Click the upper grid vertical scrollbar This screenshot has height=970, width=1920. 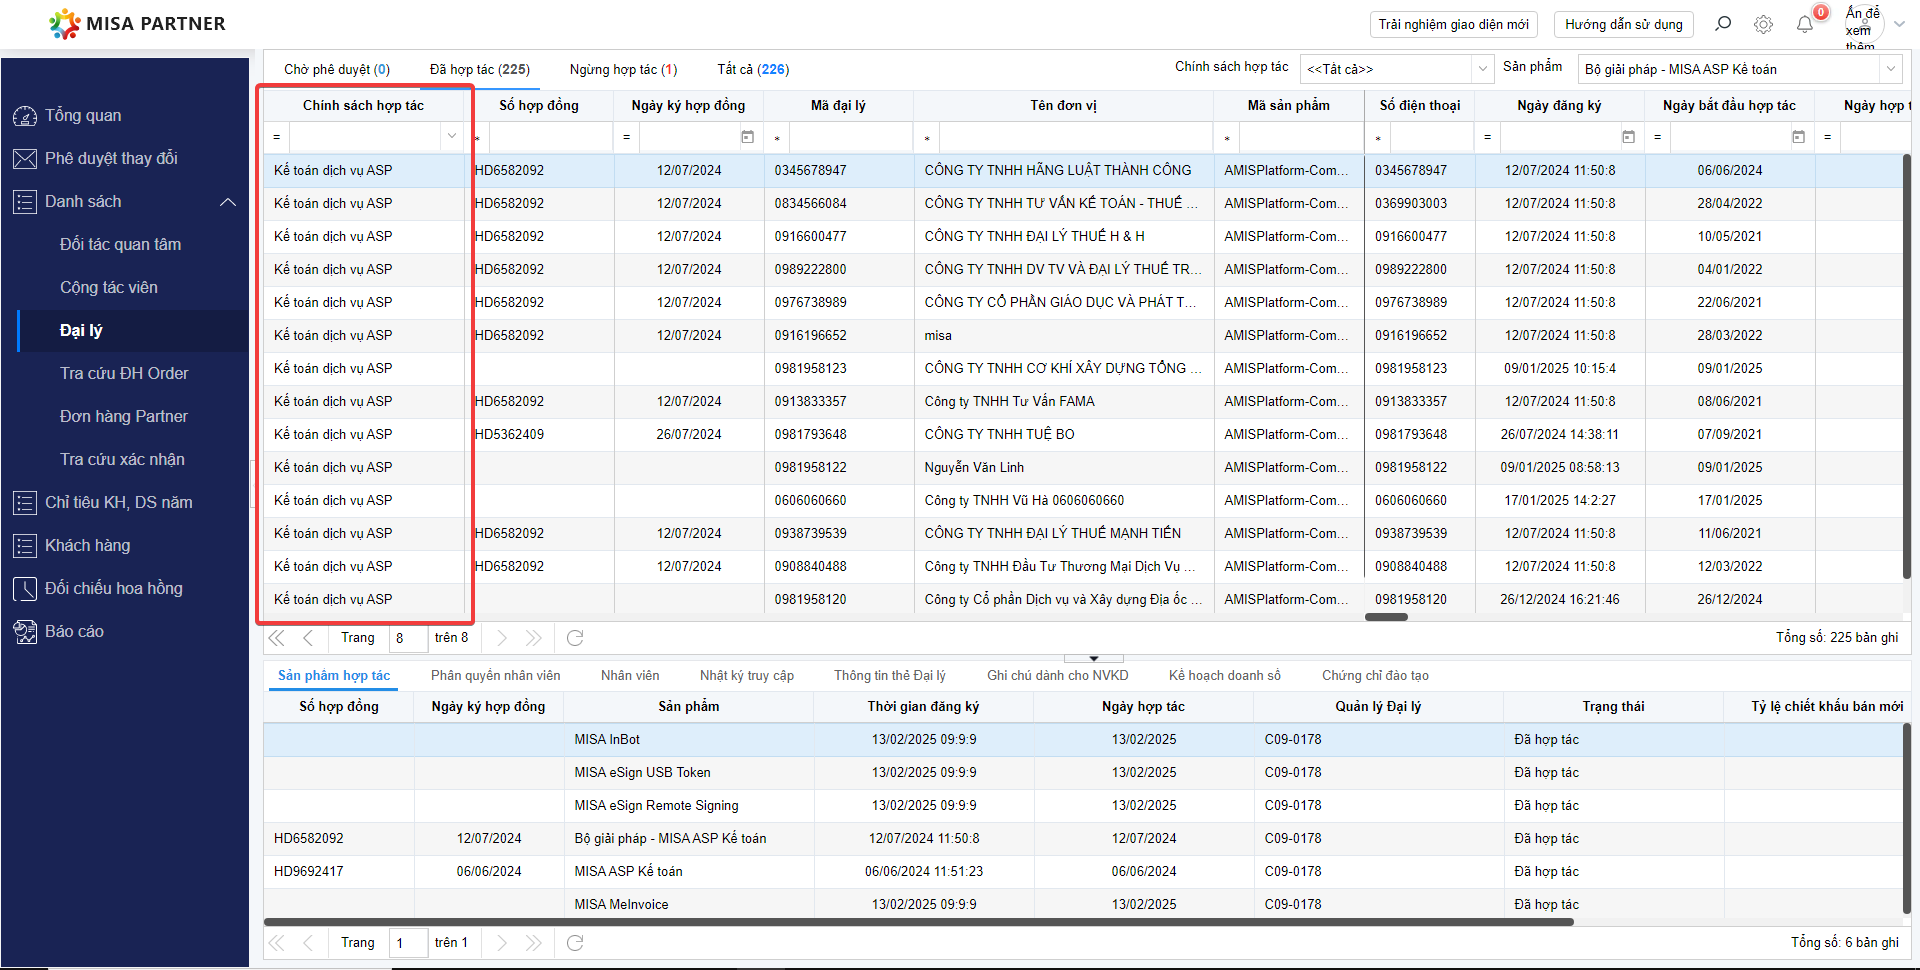coord(1906,366)
